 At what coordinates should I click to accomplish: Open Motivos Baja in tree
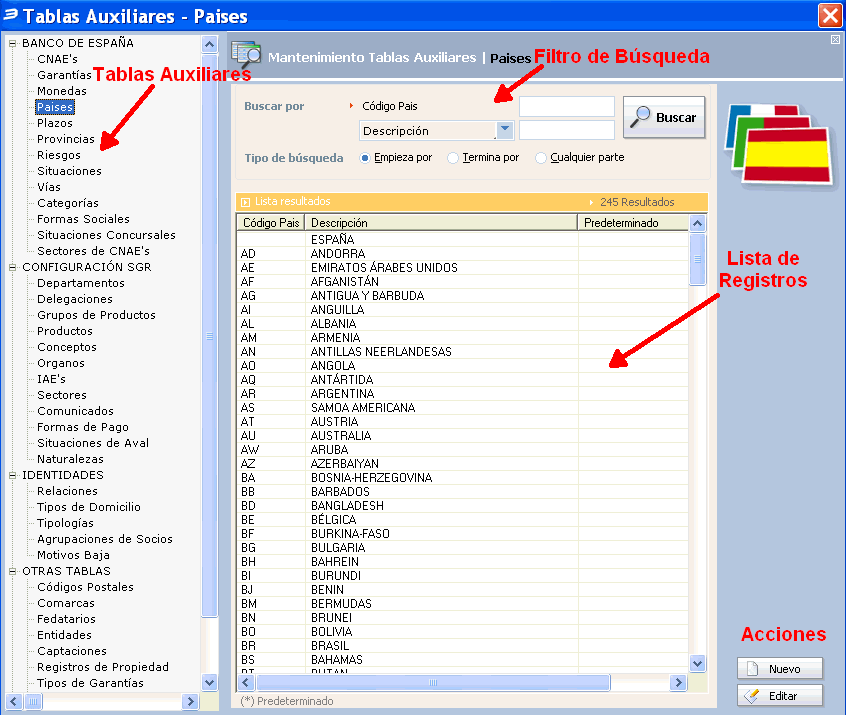[73, 555]
